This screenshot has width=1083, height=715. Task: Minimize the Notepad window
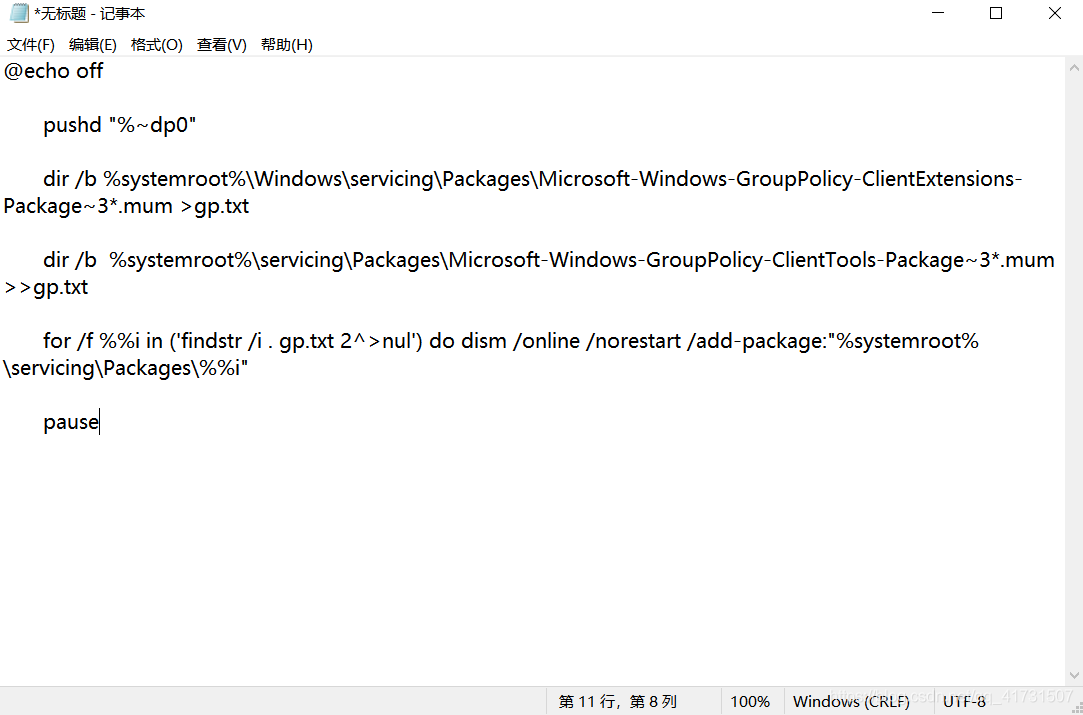point(937,13)
